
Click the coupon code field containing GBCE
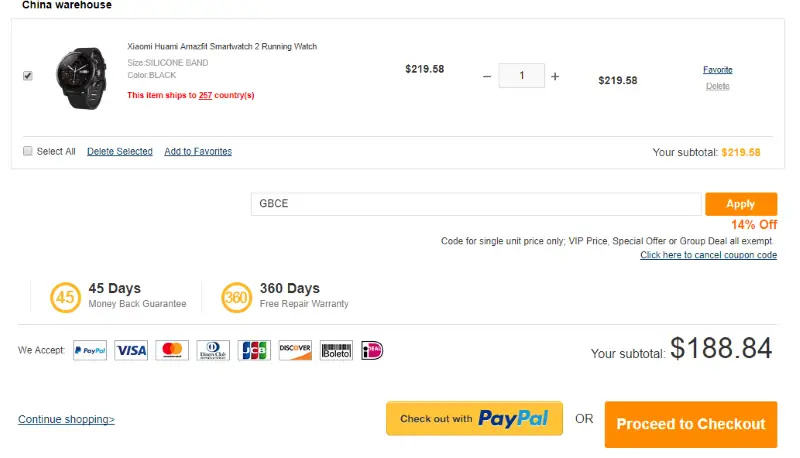[476, 203]
